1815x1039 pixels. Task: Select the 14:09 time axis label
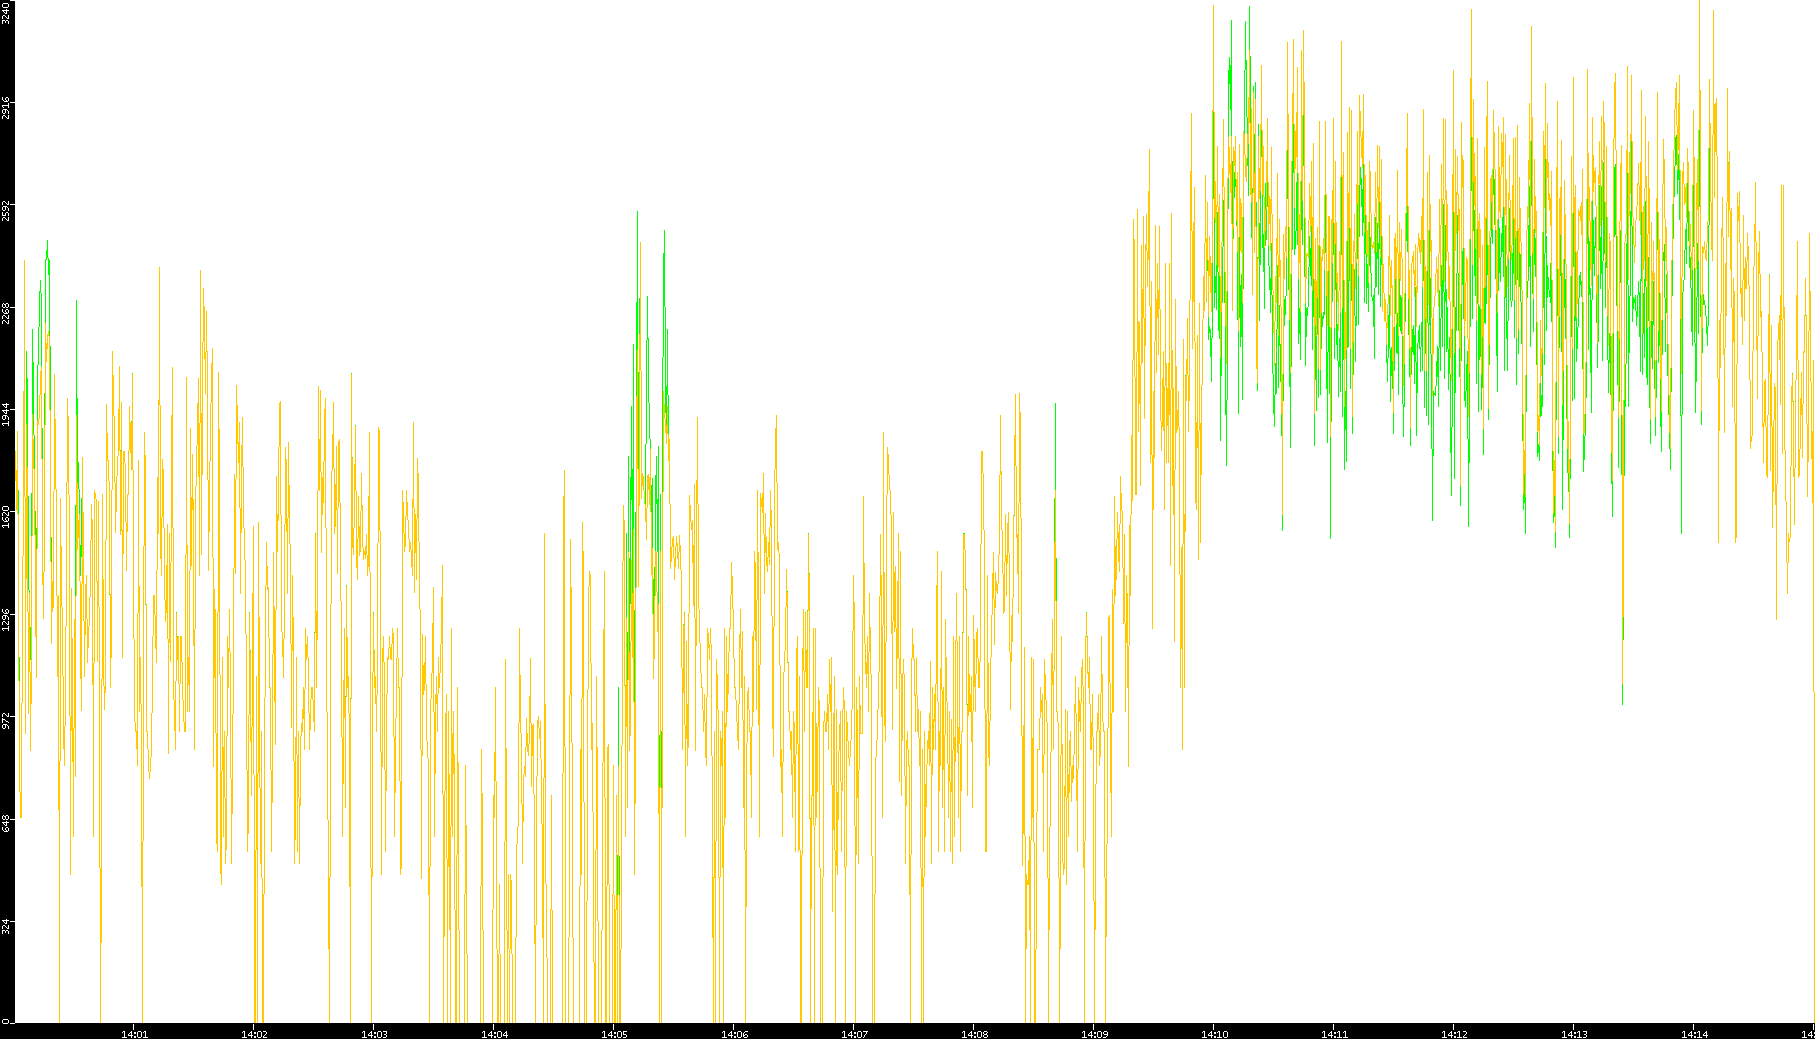click(x=1095, y=1034)
